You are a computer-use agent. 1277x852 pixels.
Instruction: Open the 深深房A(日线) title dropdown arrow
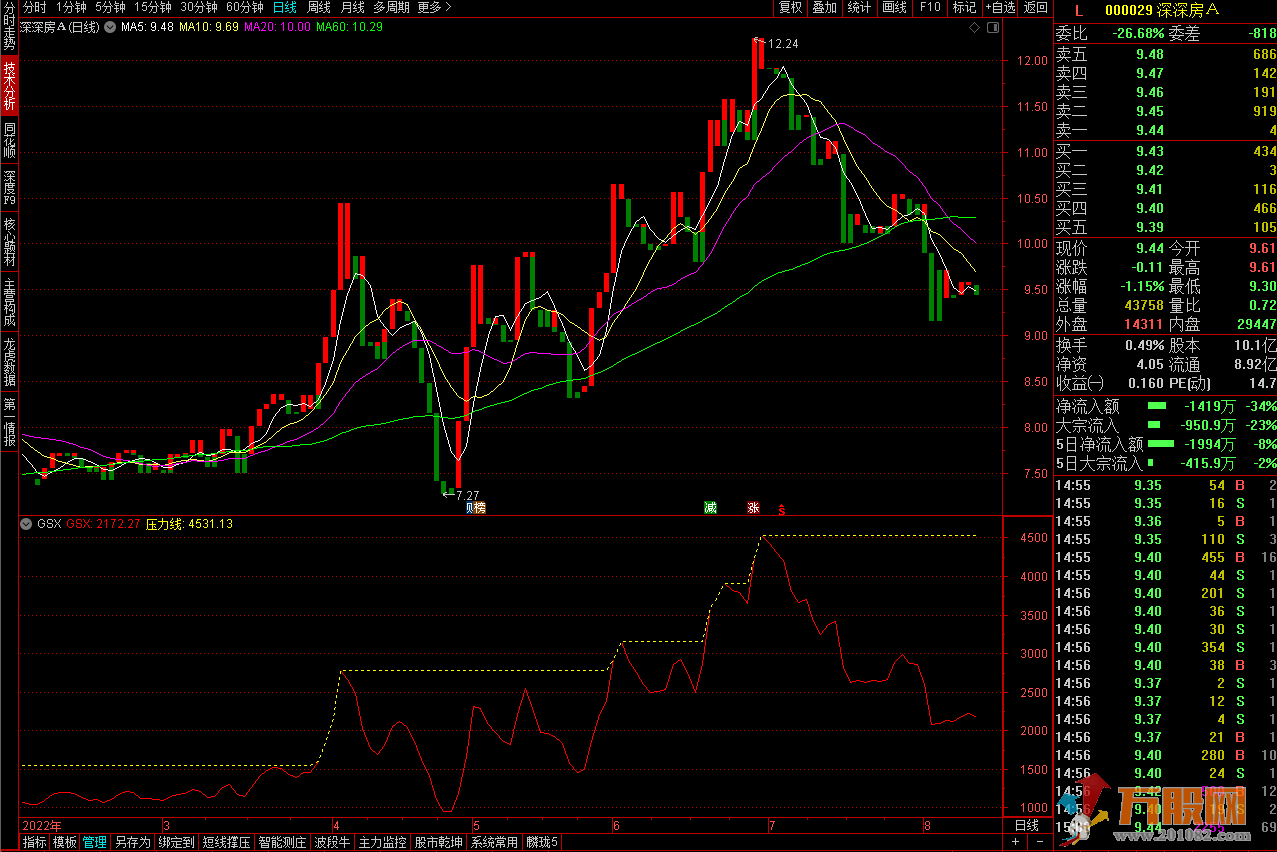click(109, 27)
